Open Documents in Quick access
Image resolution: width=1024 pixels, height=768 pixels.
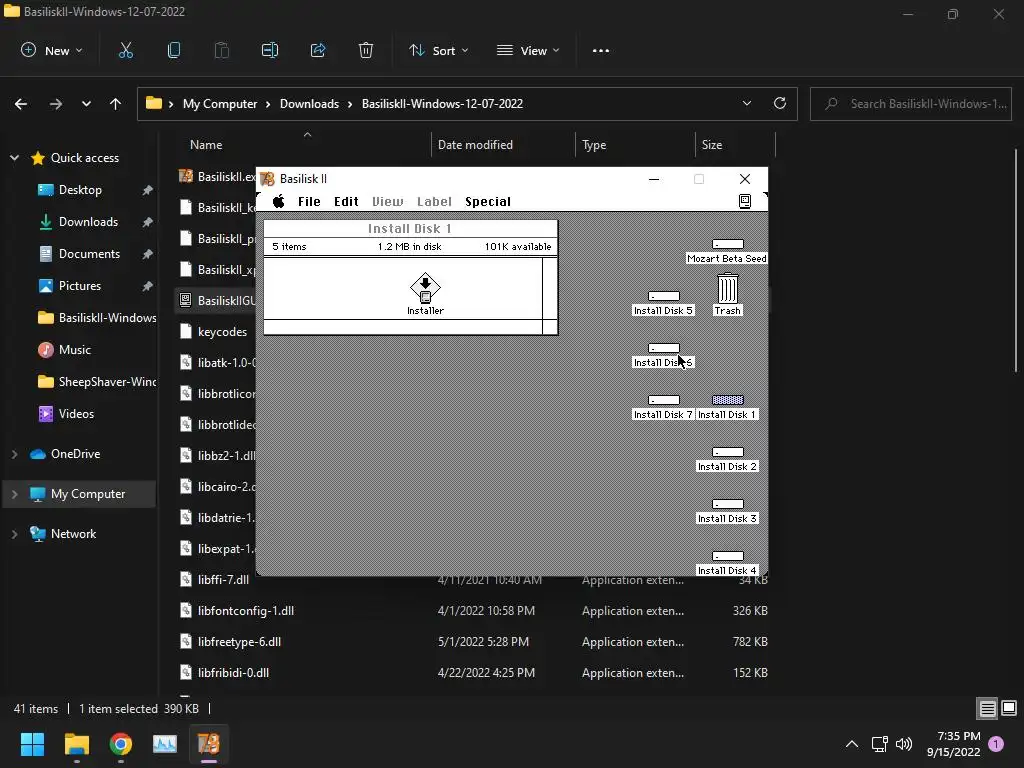point(89,254)
